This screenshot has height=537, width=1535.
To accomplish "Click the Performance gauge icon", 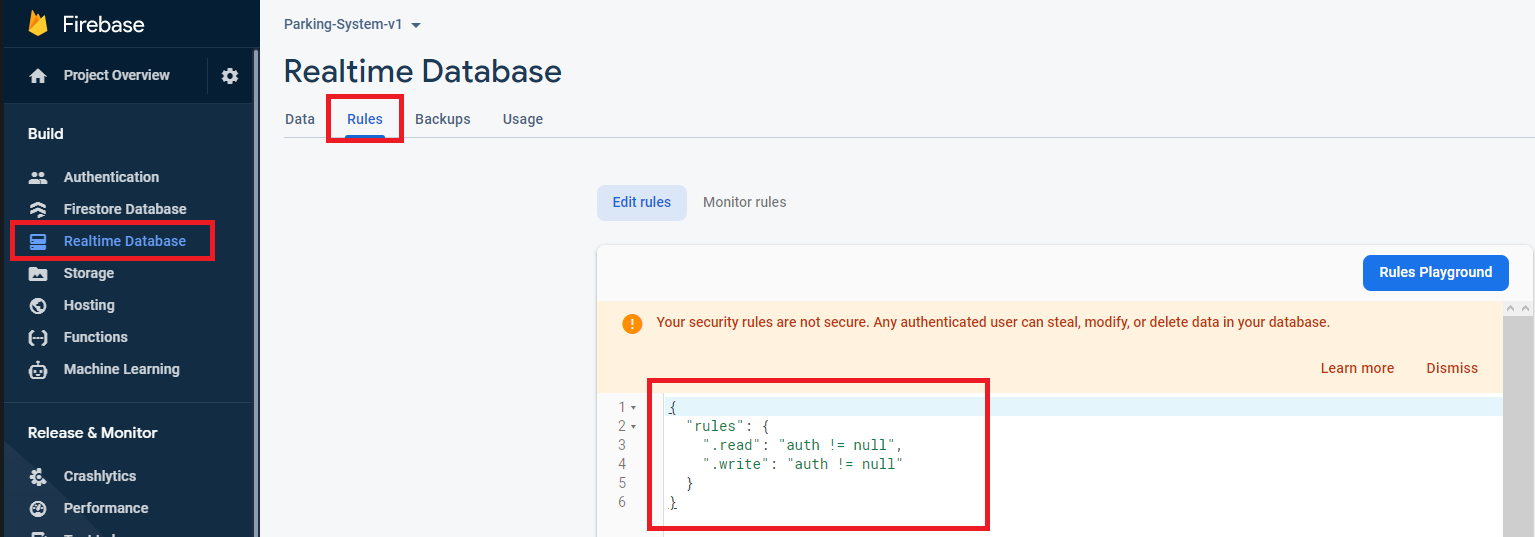I will (x=38, y=508).
